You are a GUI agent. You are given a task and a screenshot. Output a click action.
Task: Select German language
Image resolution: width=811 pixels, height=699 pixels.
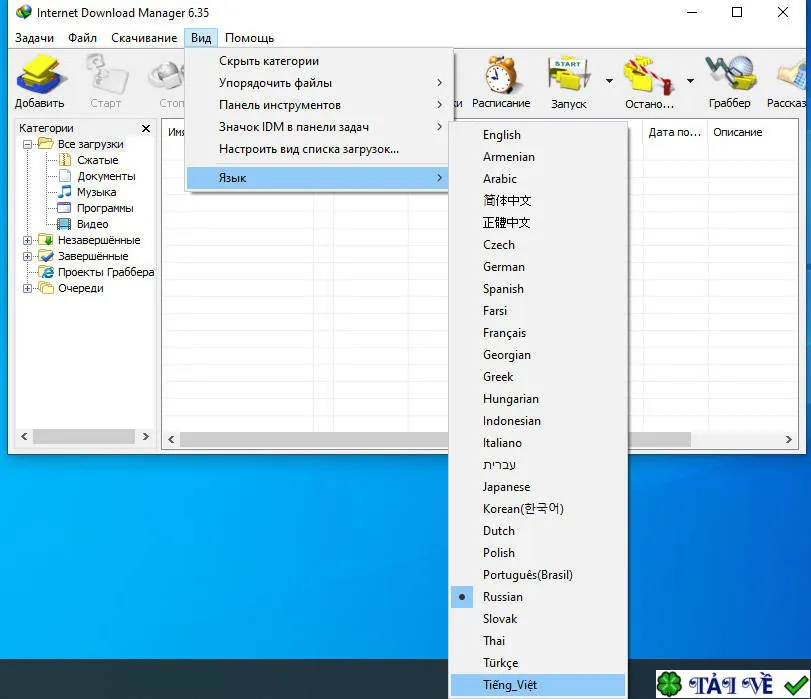538,266
